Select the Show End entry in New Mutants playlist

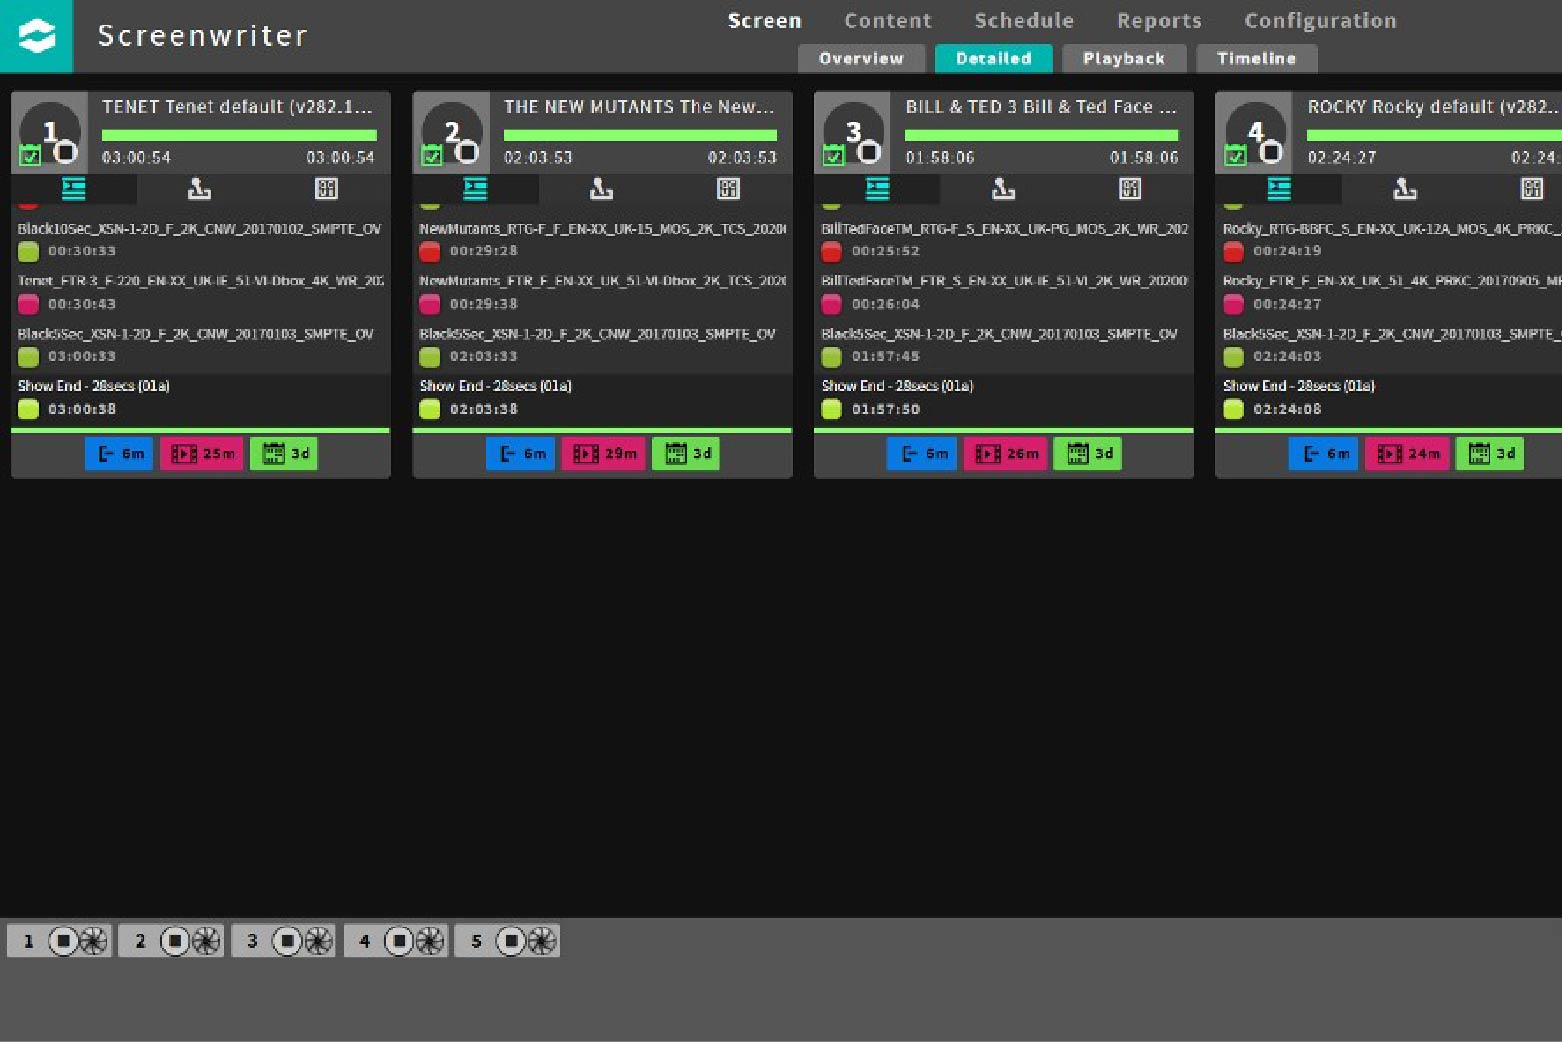[x=496, y=386]
